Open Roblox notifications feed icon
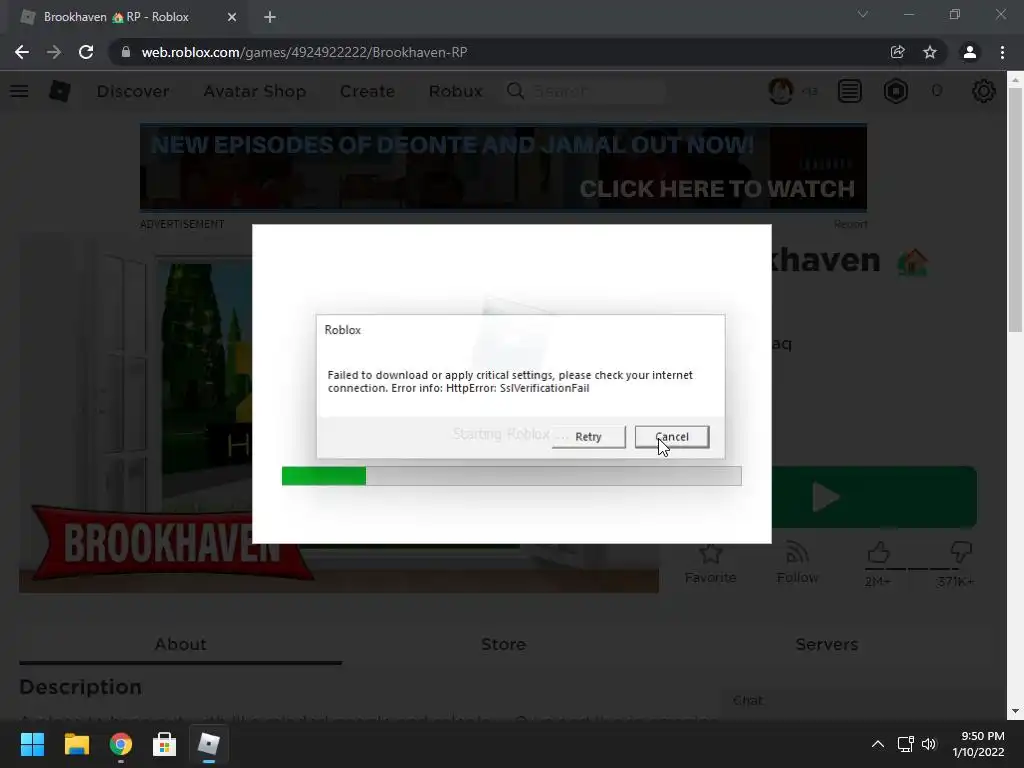 point(850,91)
